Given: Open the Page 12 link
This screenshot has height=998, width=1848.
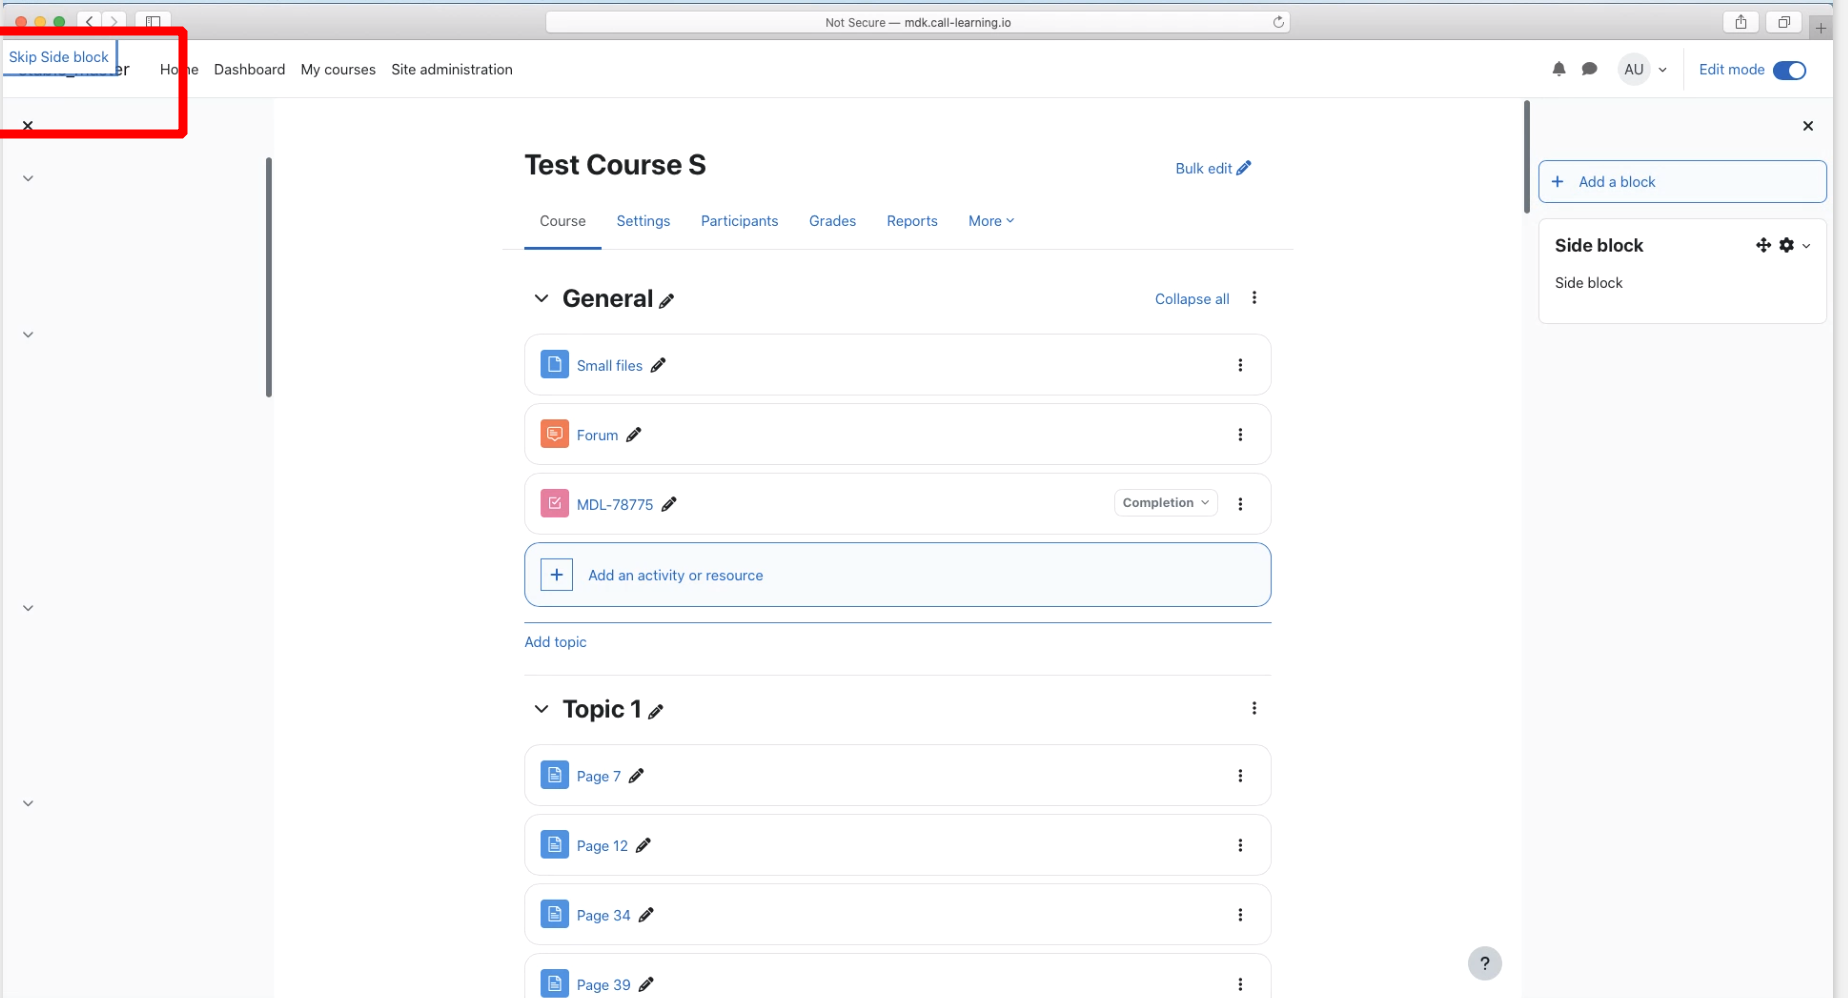Looking at the screenshot, I should 602,846.
